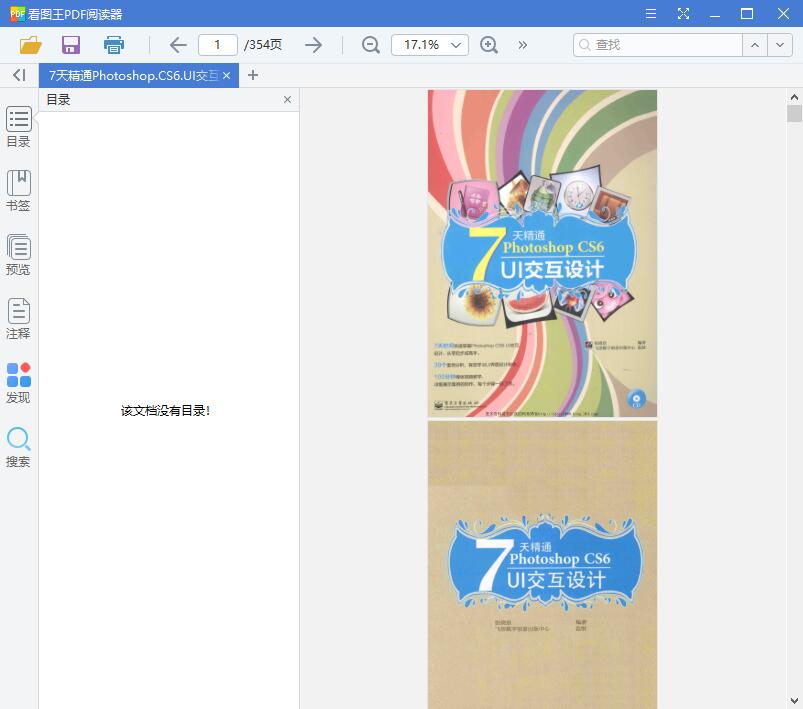This screenshot has height=709, width=803.
Task: Open the 书签 bookmarks panel
Action: coord(18,191)
